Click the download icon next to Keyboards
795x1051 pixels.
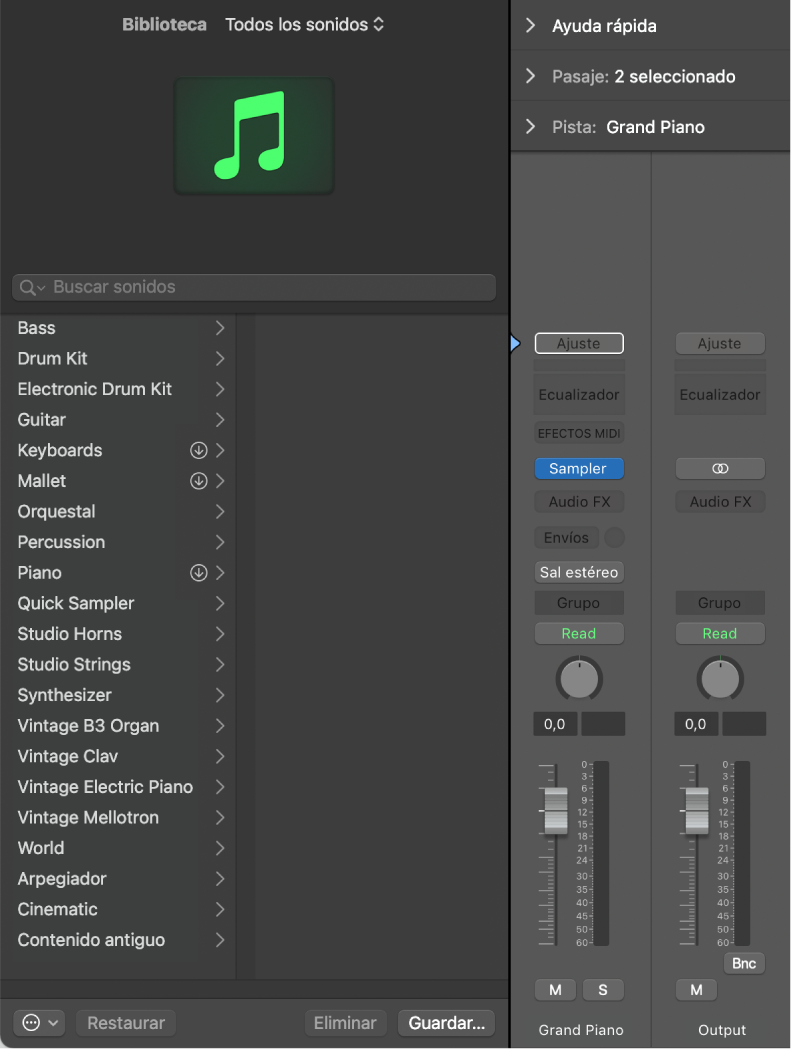pyautogui.click(x=198, y=451)
